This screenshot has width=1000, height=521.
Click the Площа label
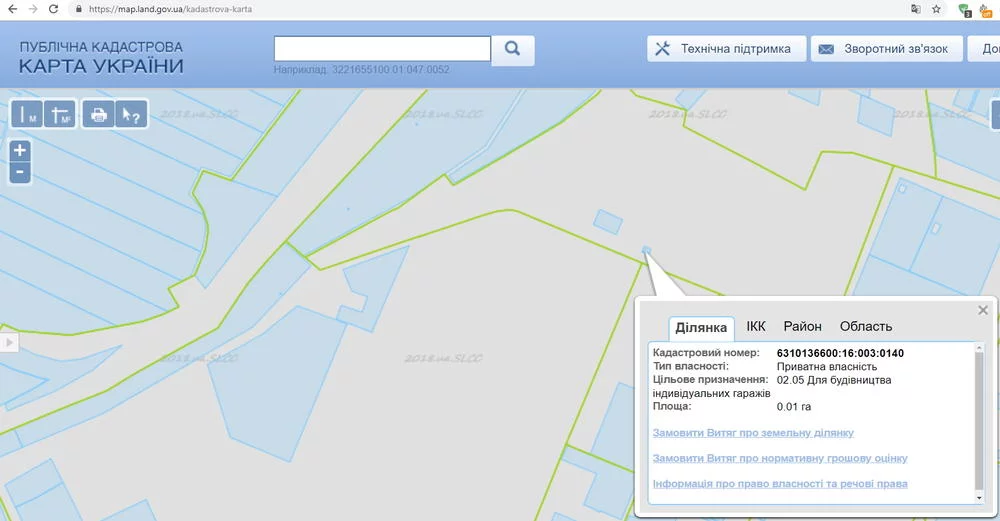pos(672,406)
